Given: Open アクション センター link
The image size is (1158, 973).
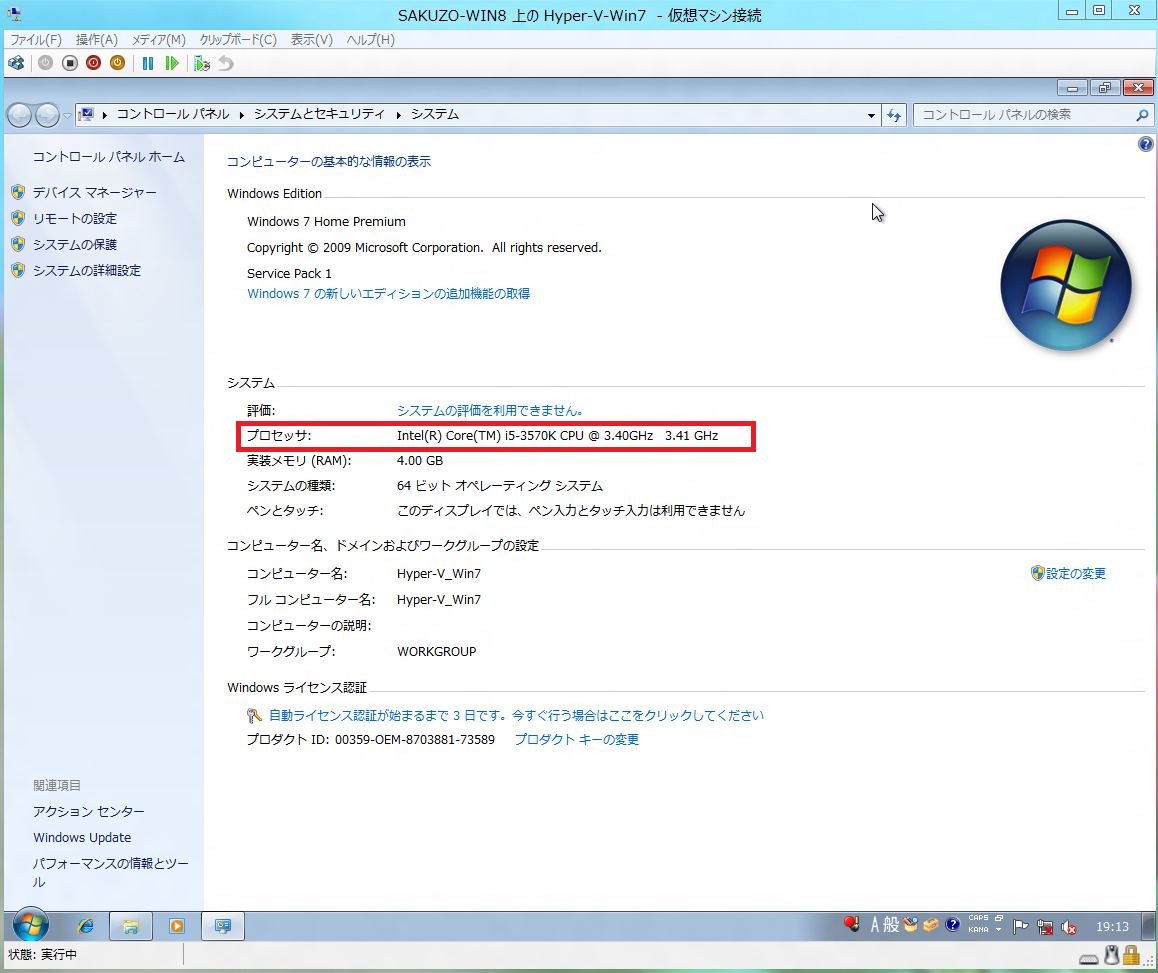Looking at the screenshot, I should 89,811.
